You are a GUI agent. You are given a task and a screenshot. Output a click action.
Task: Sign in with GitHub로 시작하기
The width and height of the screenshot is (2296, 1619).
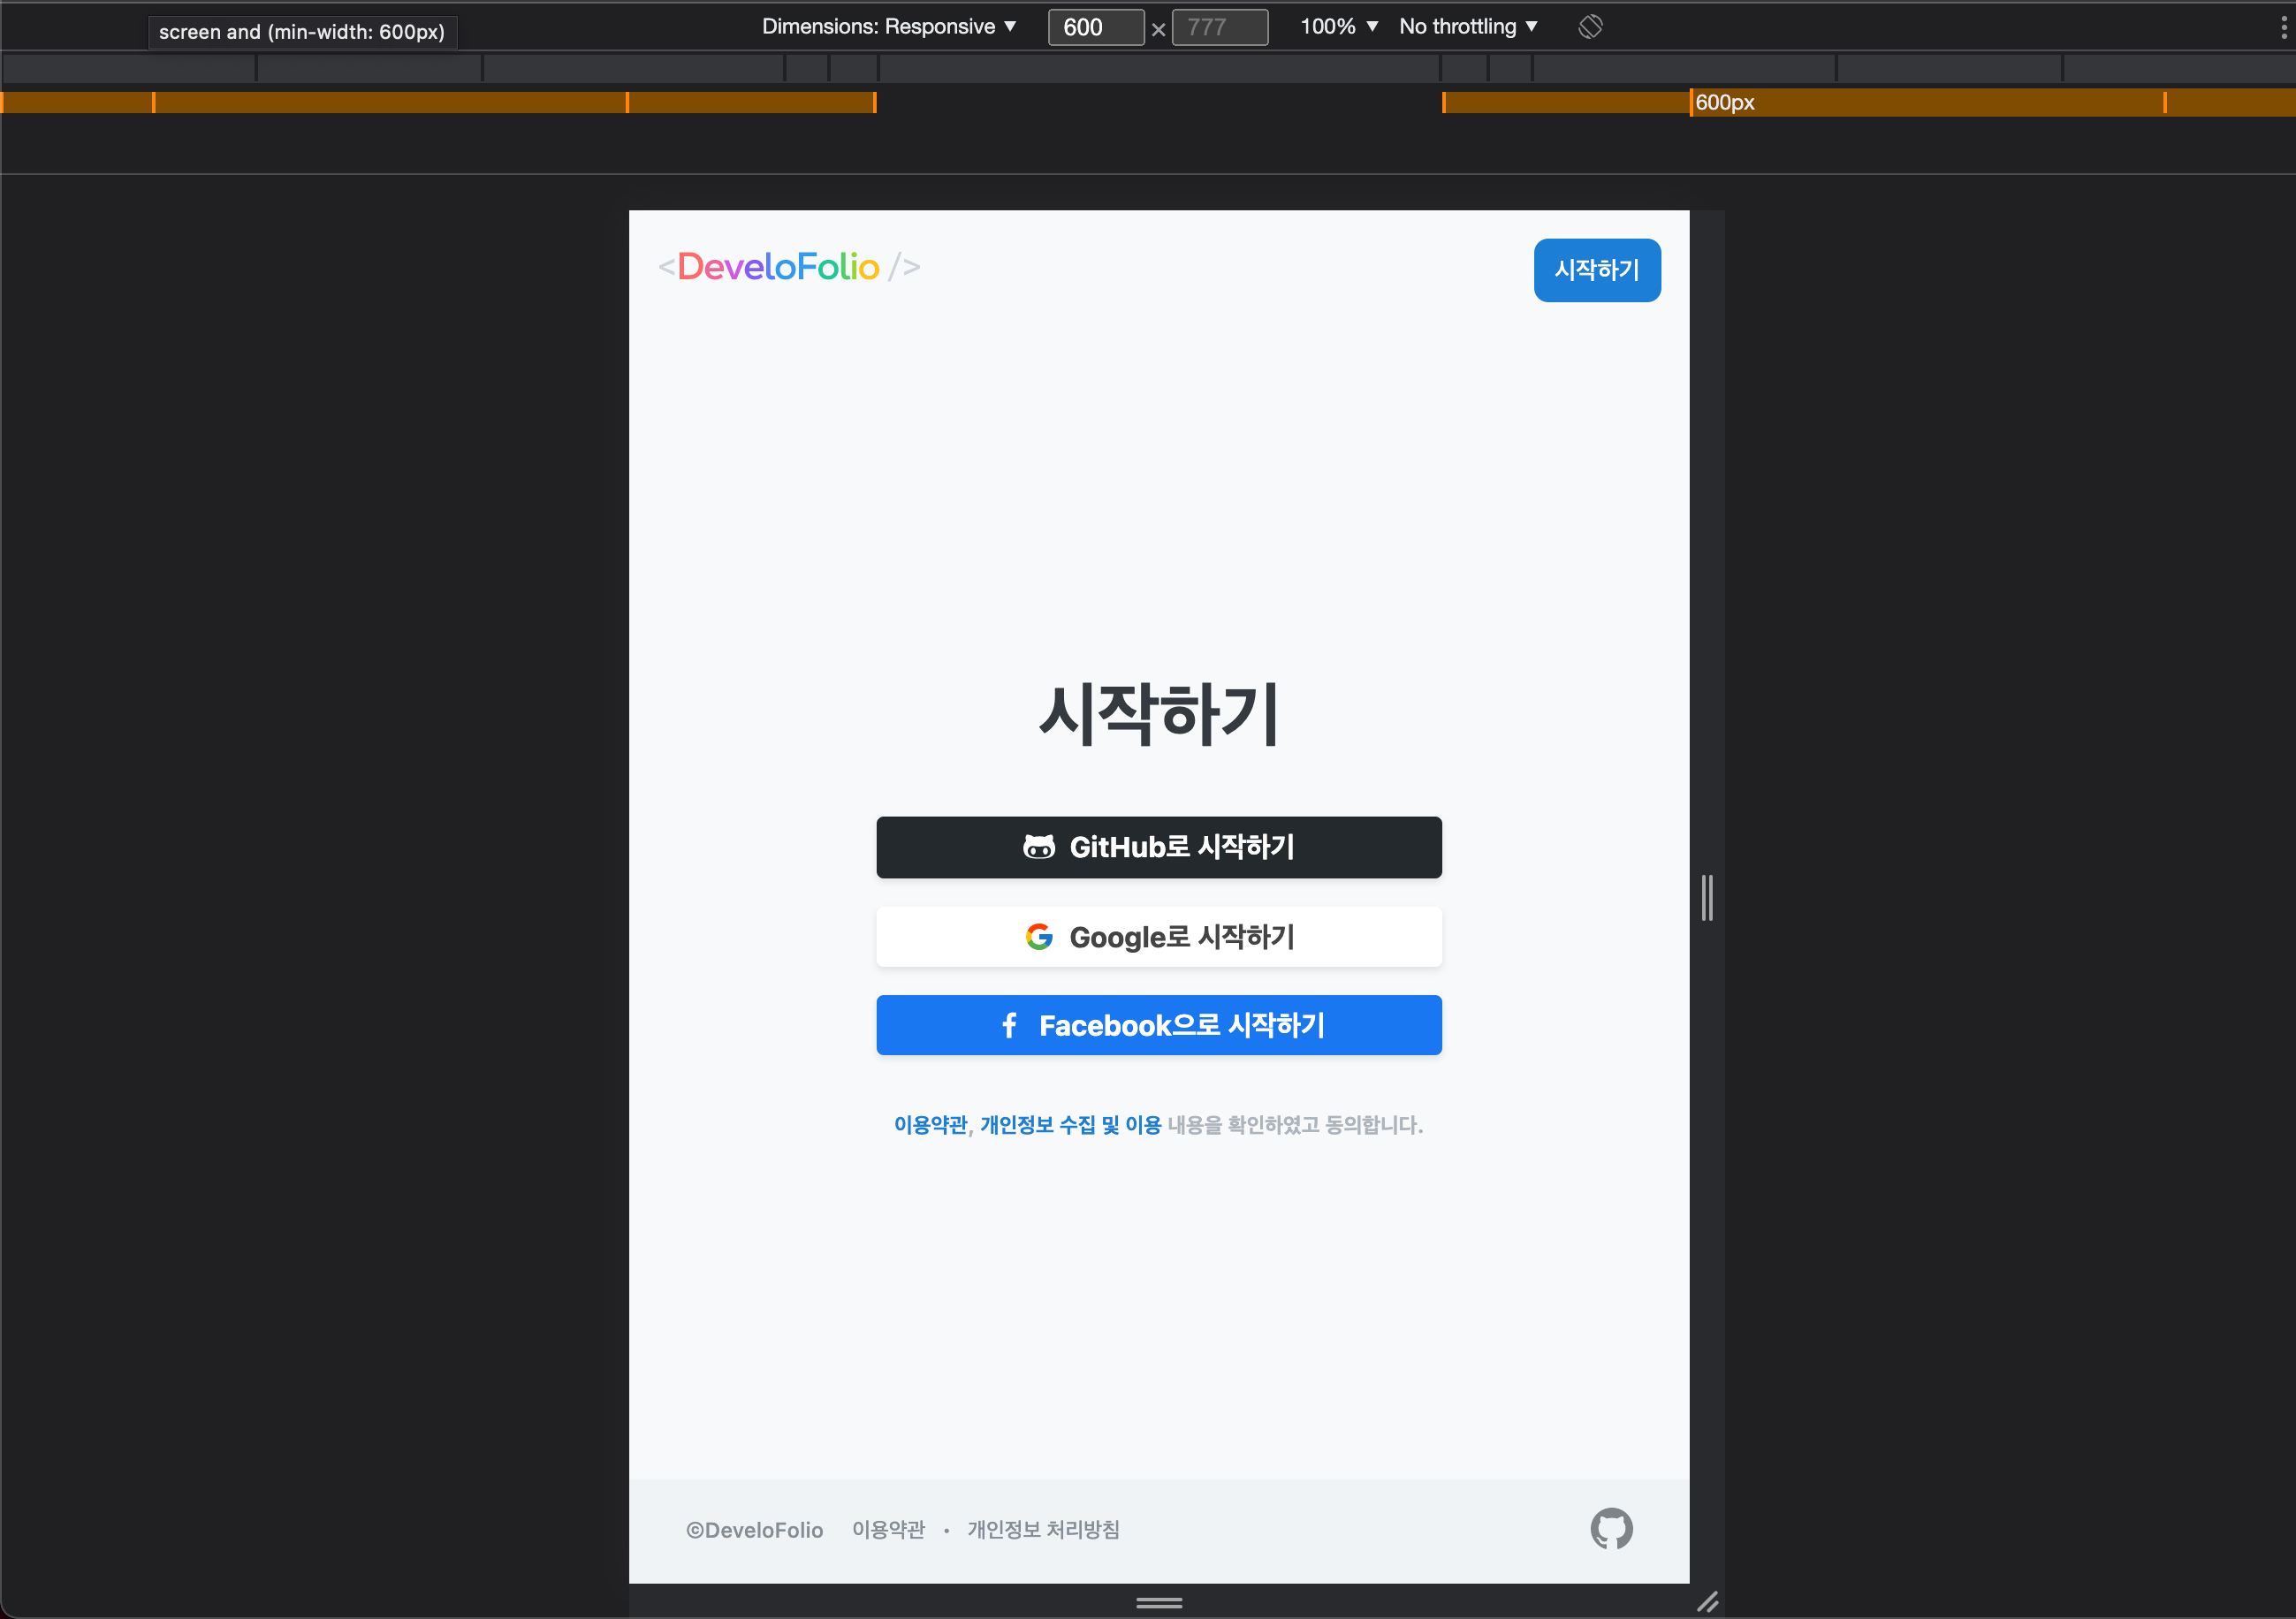(1159, 847)
